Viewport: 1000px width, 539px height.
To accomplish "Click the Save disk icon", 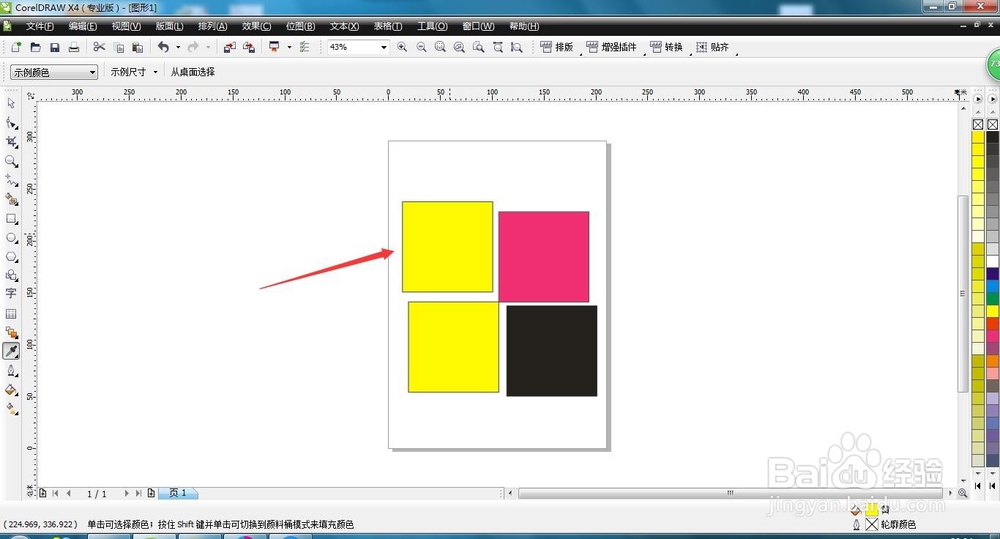I will (x=55, y=47).
